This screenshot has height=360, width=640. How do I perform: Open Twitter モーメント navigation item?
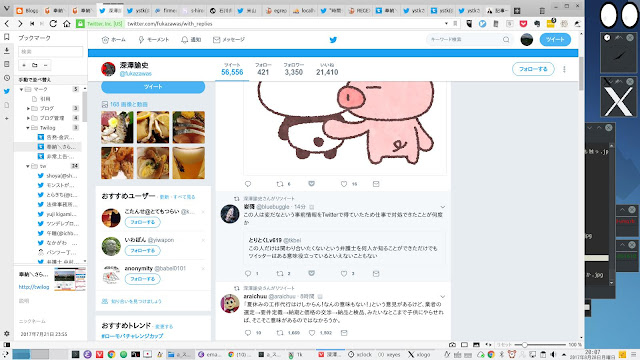tap(153, 40)
